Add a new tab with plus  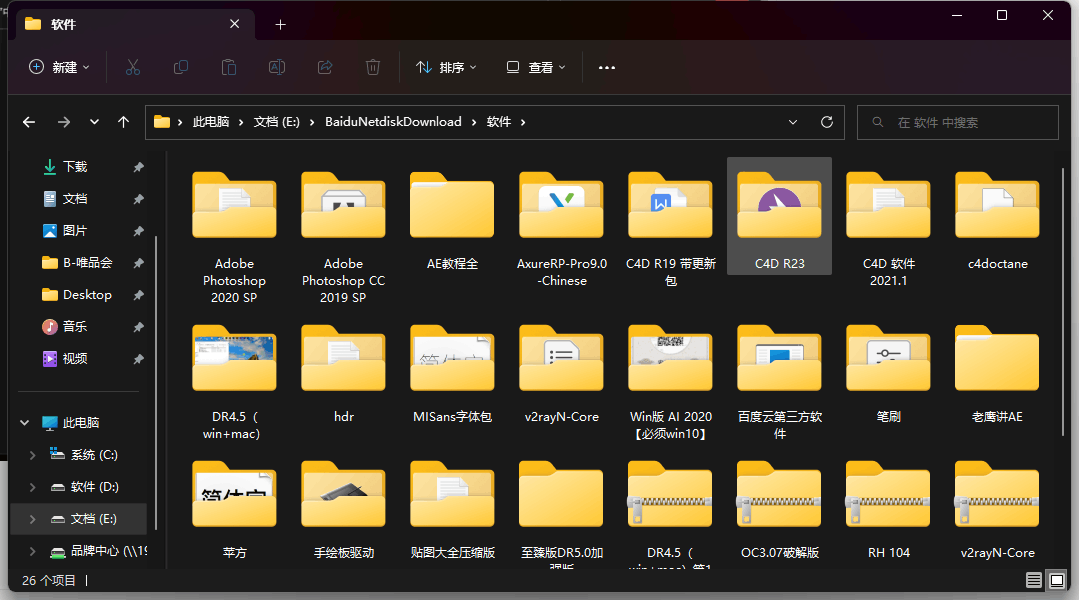[x=280, y=25]
